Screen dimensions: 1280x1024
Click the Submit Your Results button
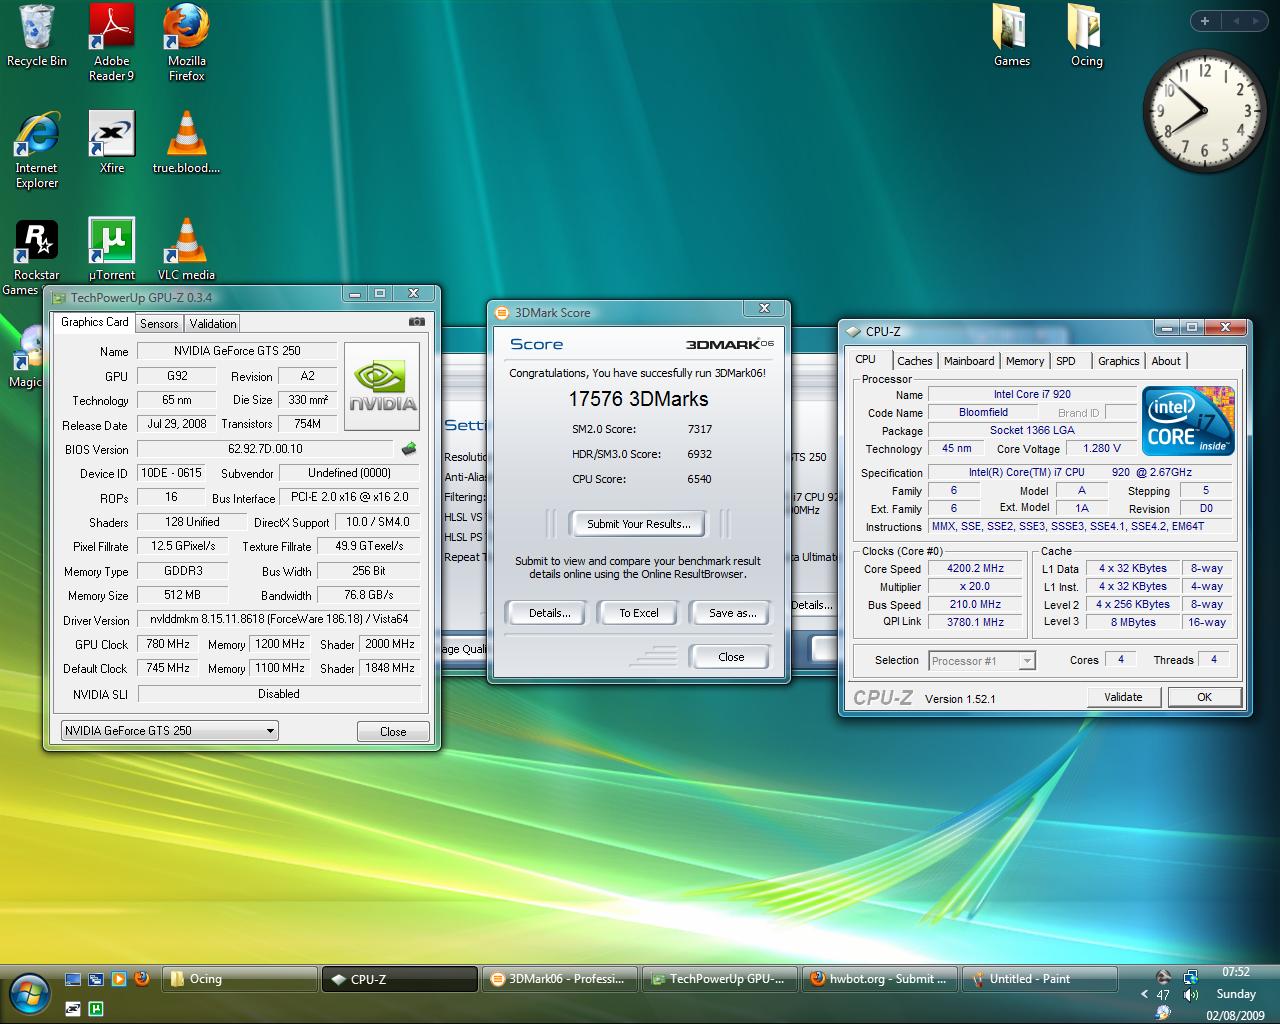point(638,524)
